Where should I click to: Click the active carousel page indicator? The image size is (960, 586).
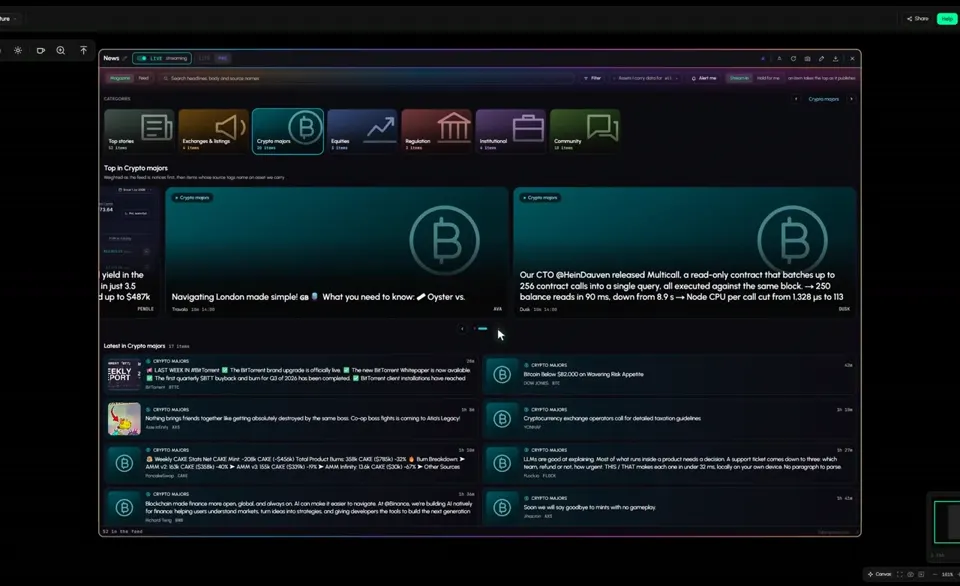(482, 329)
